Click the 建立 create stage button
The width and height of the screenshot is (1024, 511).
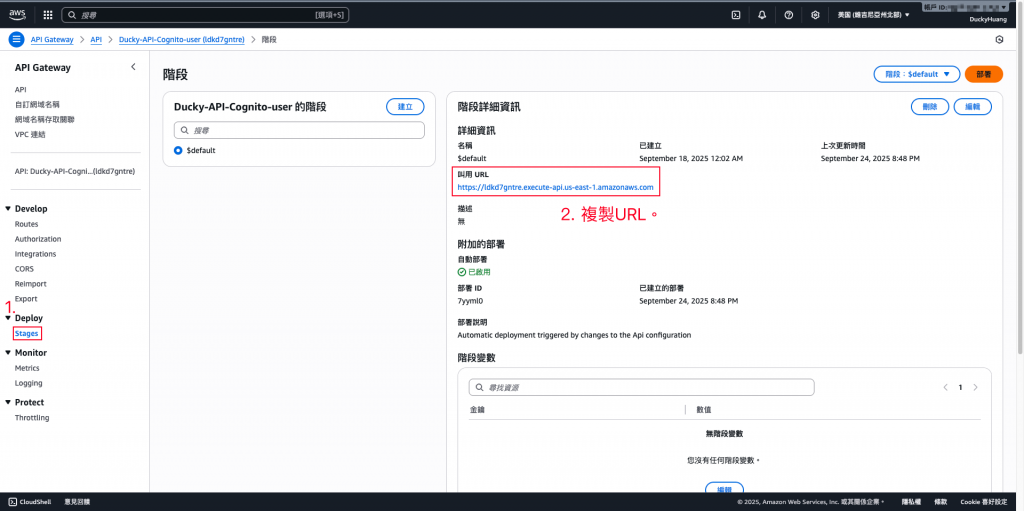click(x=406, y=107)
